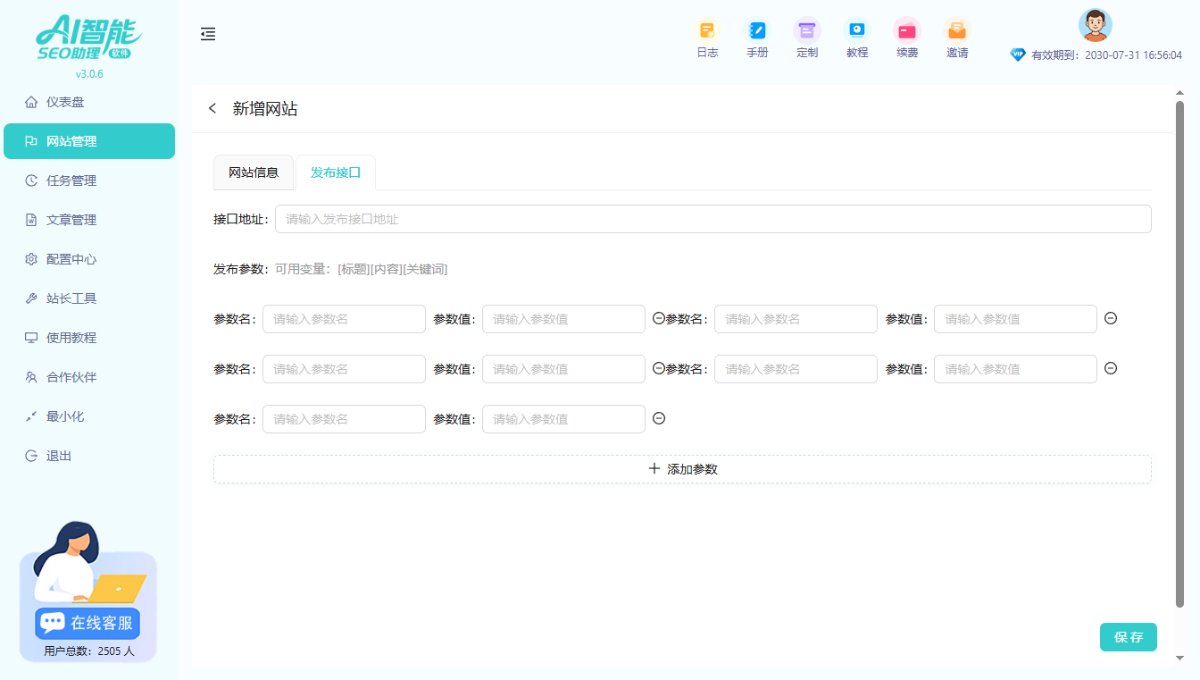Open 仪表盘 dashboard in sidebar
Screen dimensions: 1200x680
[89, 102]
